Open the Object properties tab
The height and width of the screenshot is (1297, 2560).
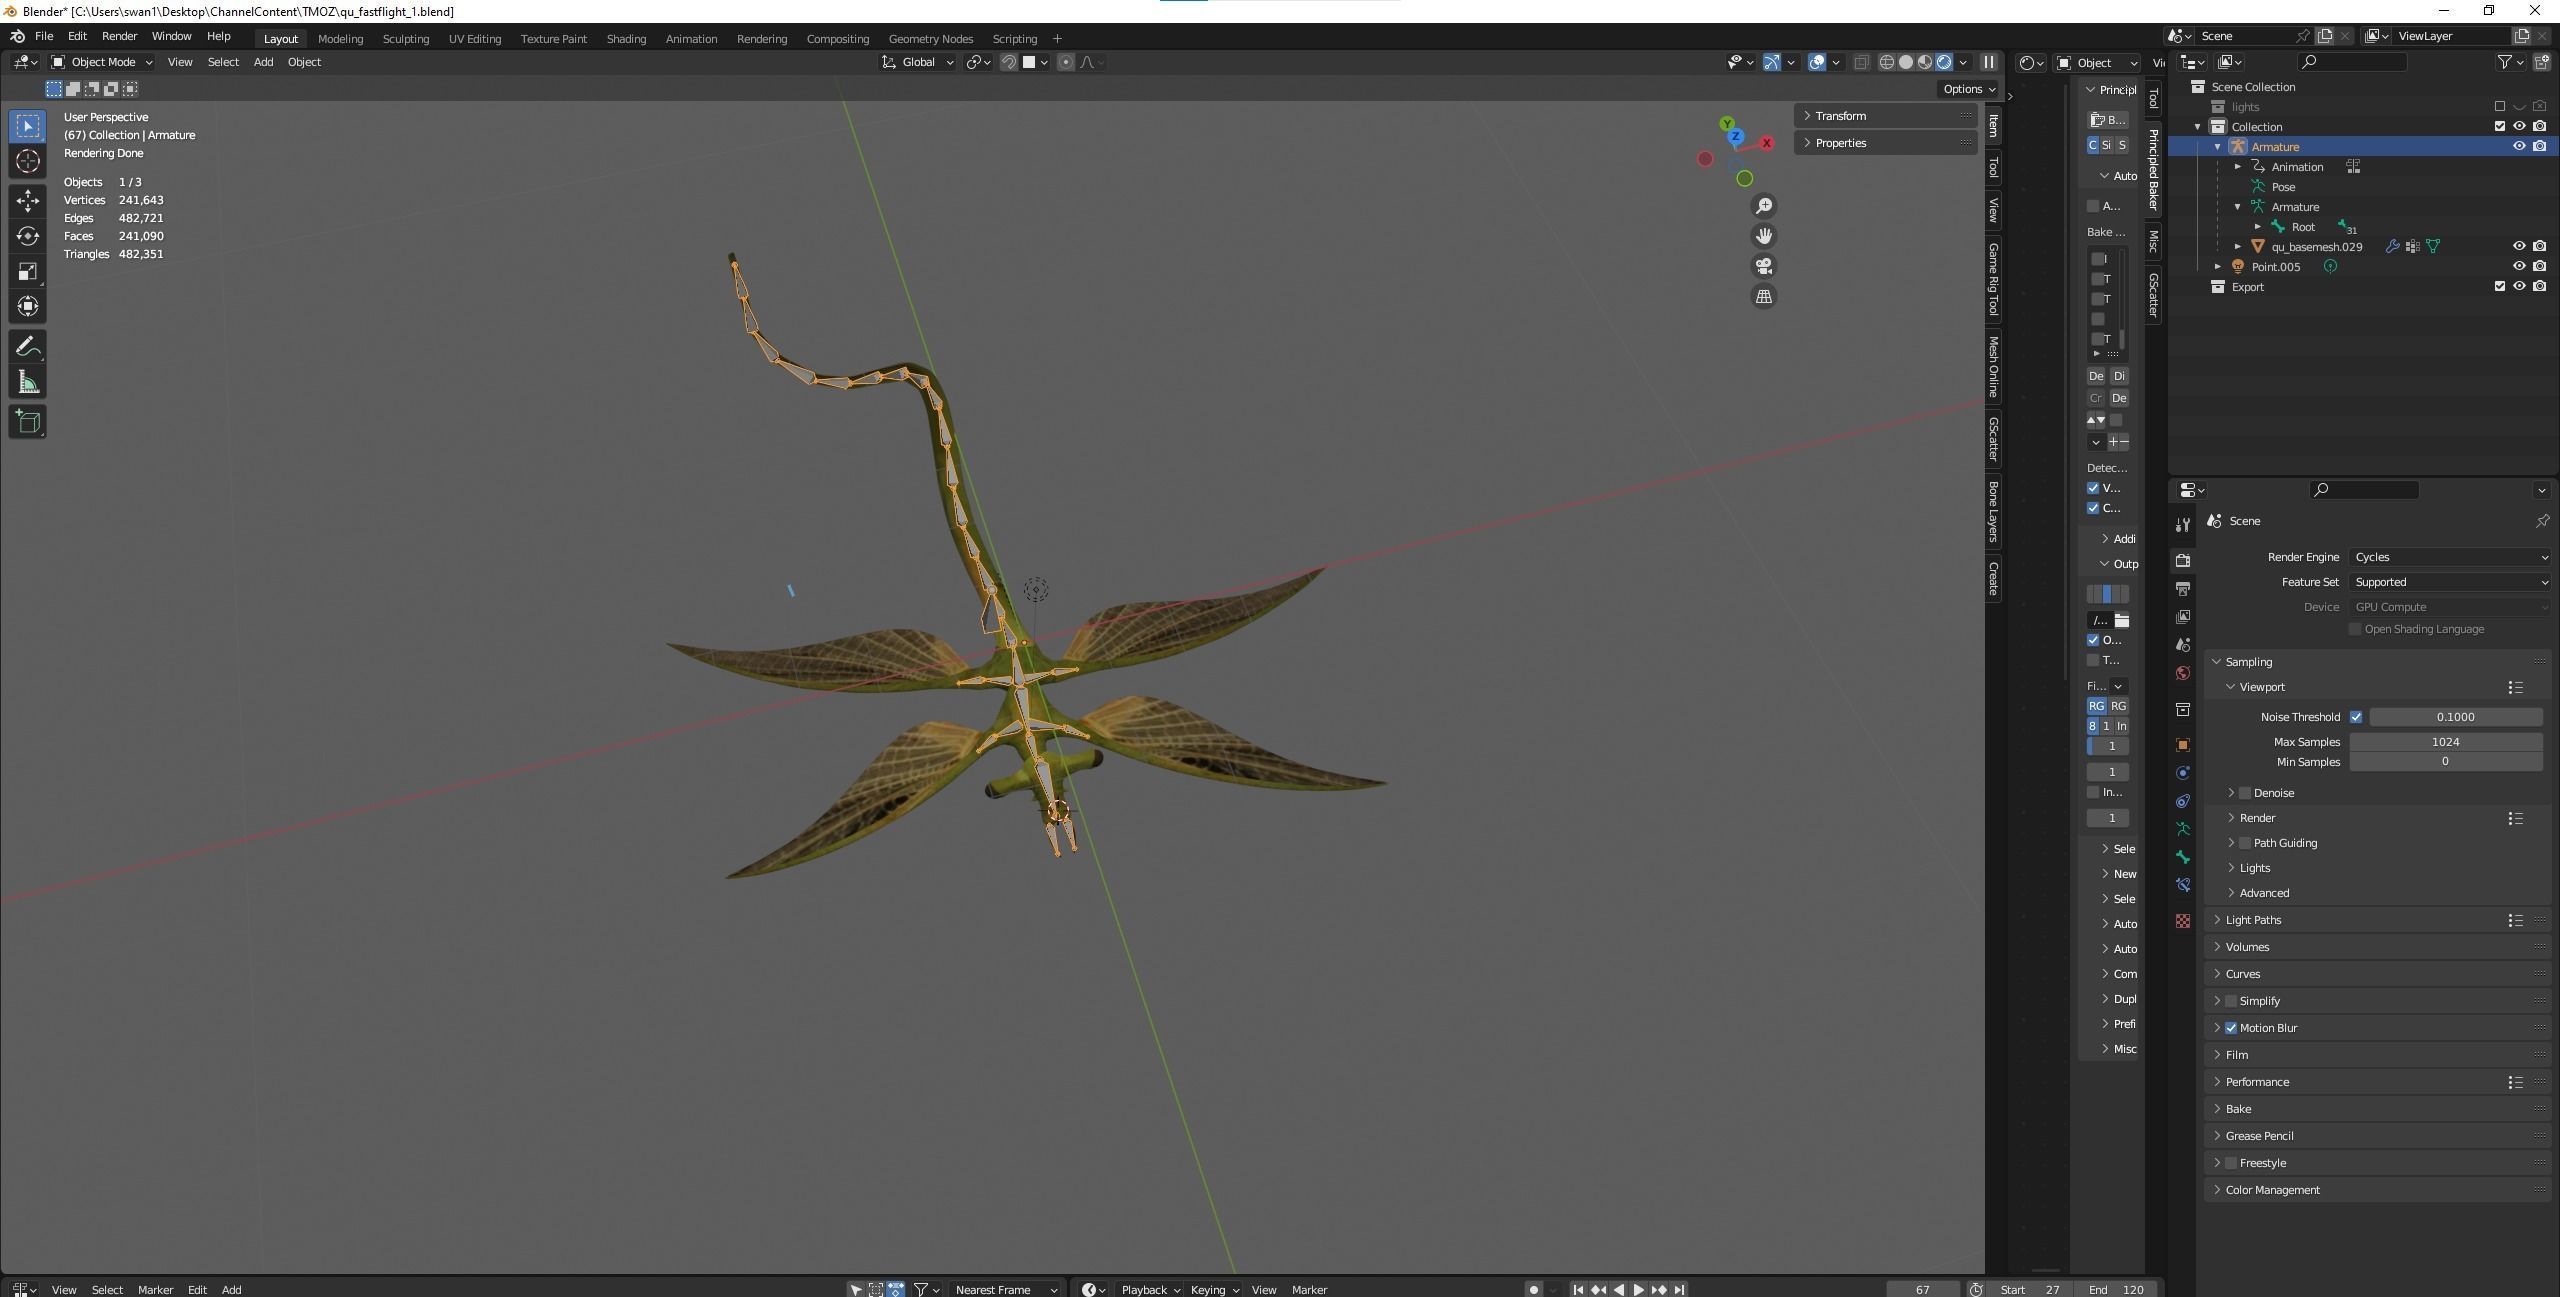pos(2183,745)
